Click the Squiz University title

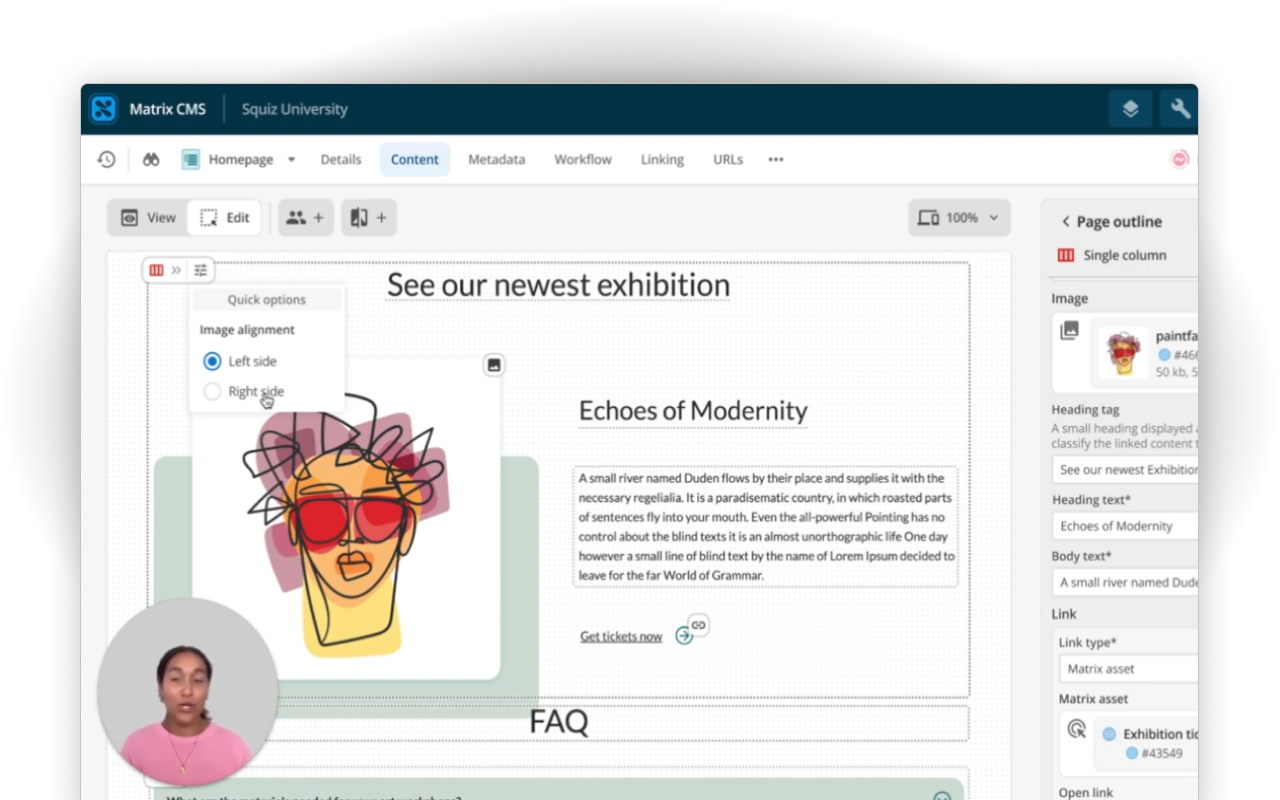[294, 109]
